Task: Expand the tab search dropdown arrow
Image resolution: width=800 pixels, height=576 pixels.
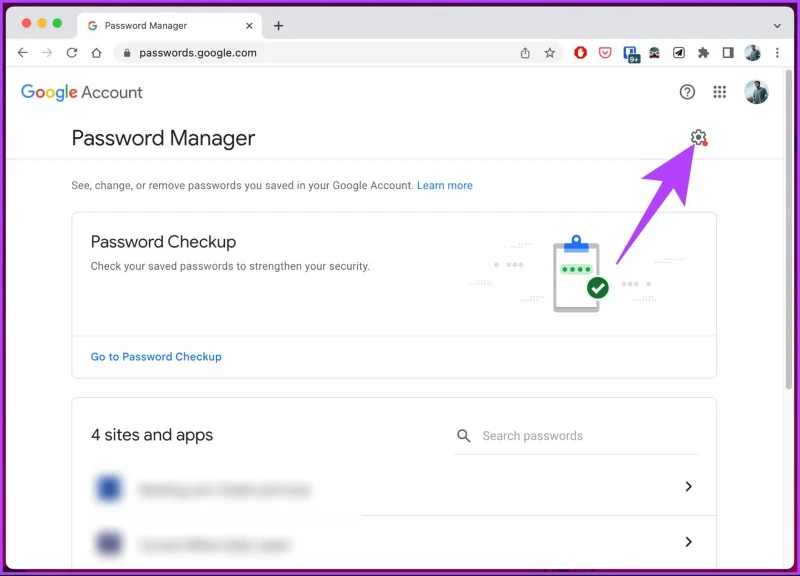Action: (x=777, y=26)
